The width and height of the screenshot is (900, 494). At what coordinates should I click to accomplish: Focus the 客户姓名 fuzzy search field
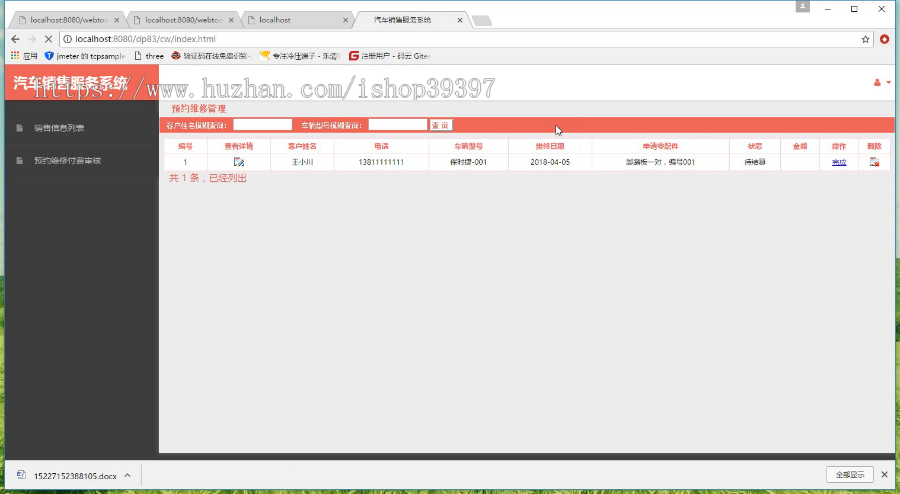(x=262, y=125)
